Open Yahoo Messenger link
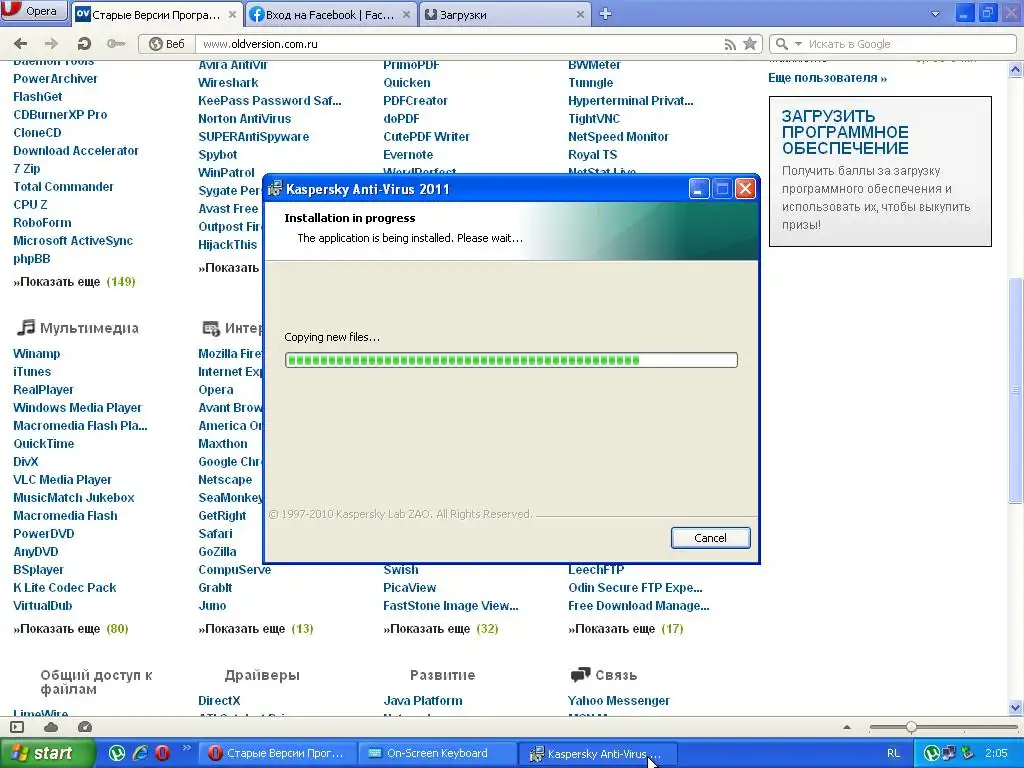The height and width of the screenshot is (768, 1024). [618, 701]
